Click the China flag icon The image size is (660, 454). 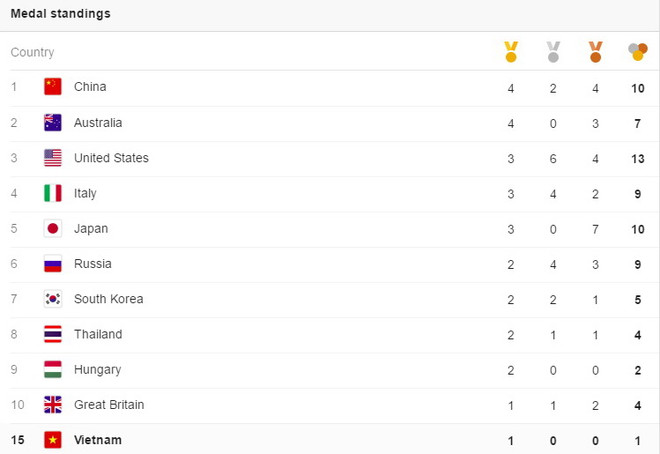click(x=53, y=87)
